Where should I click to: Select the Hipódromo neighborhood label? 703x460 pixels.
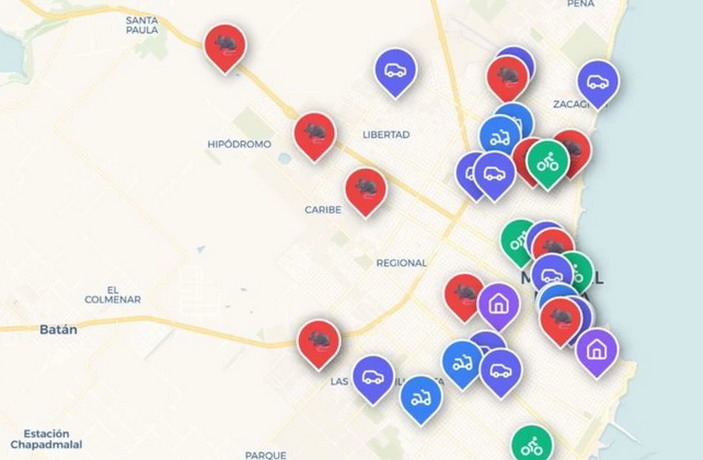pyautogui.click(x=239, y=144)
